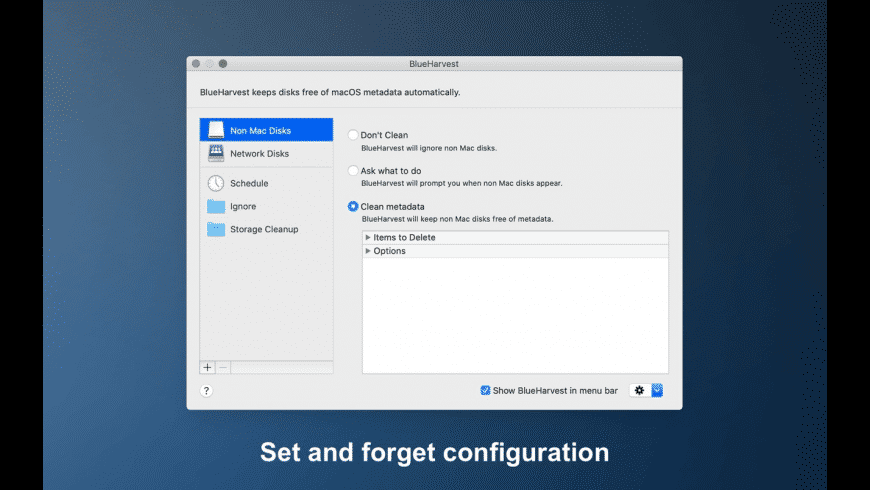Switch to the Network Disks label
Viewport: 870px width, 490px height.
coord(260,154)
